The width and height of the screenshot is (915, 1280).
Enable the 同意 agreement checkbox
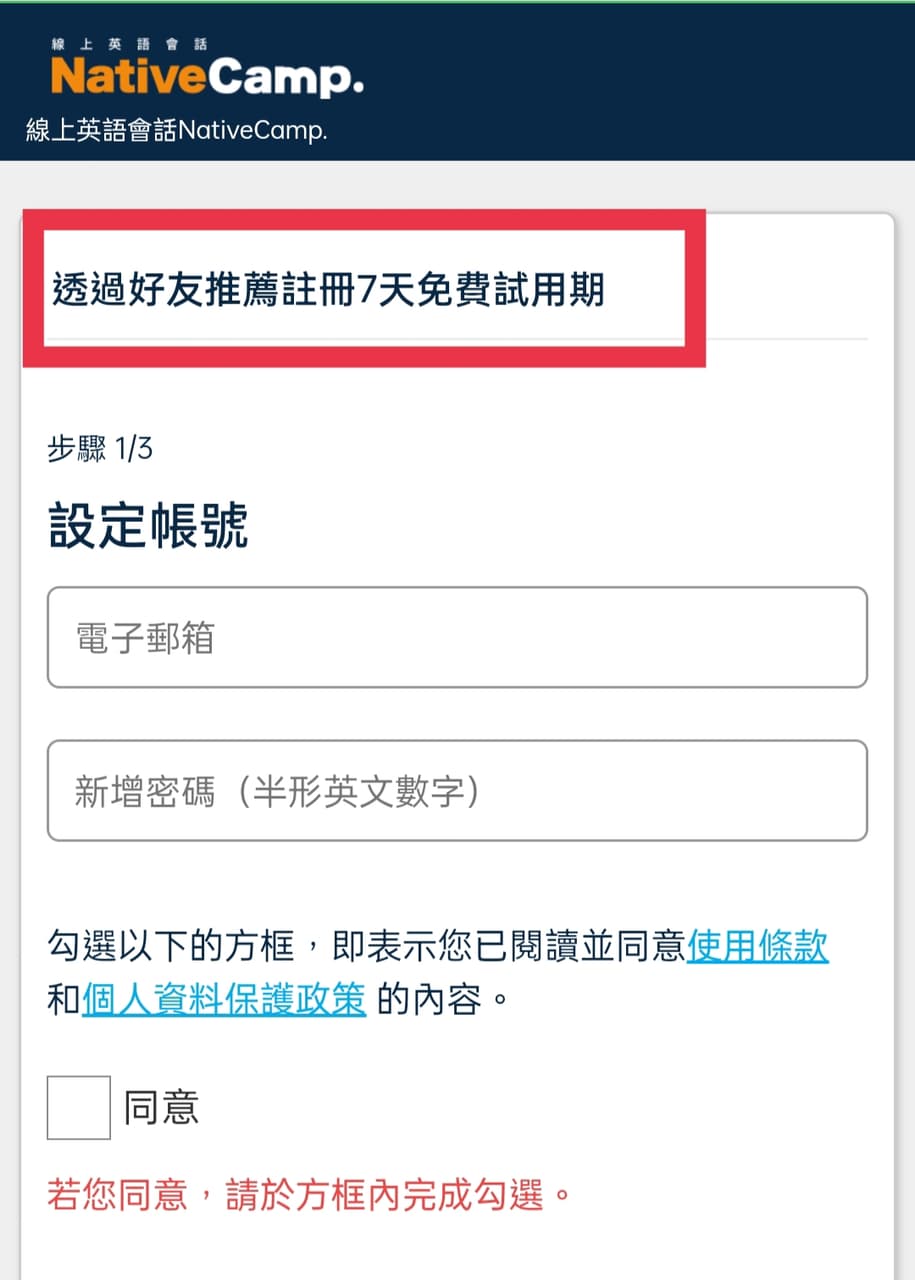[x=77, y=1107]
